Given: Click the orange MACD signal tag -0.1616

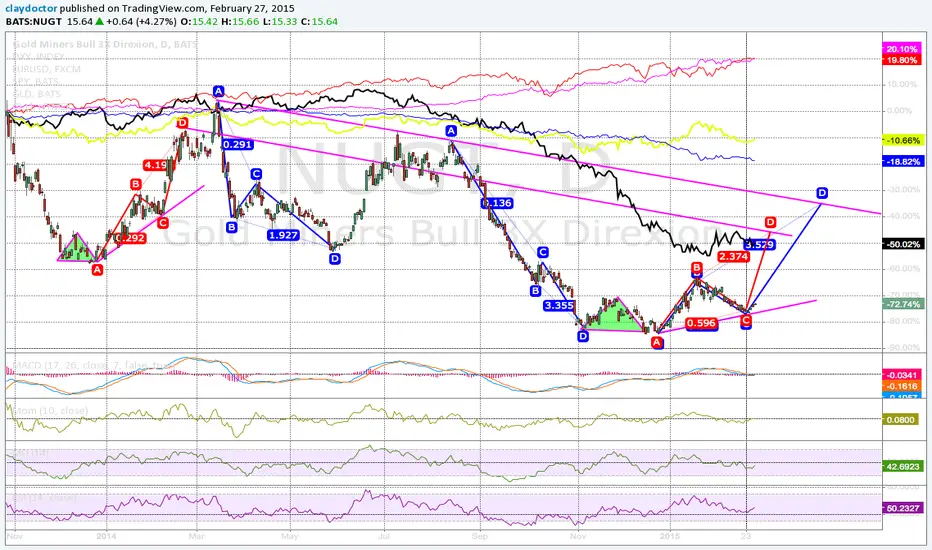Looking at the screenshot, I should pos(903,386).
